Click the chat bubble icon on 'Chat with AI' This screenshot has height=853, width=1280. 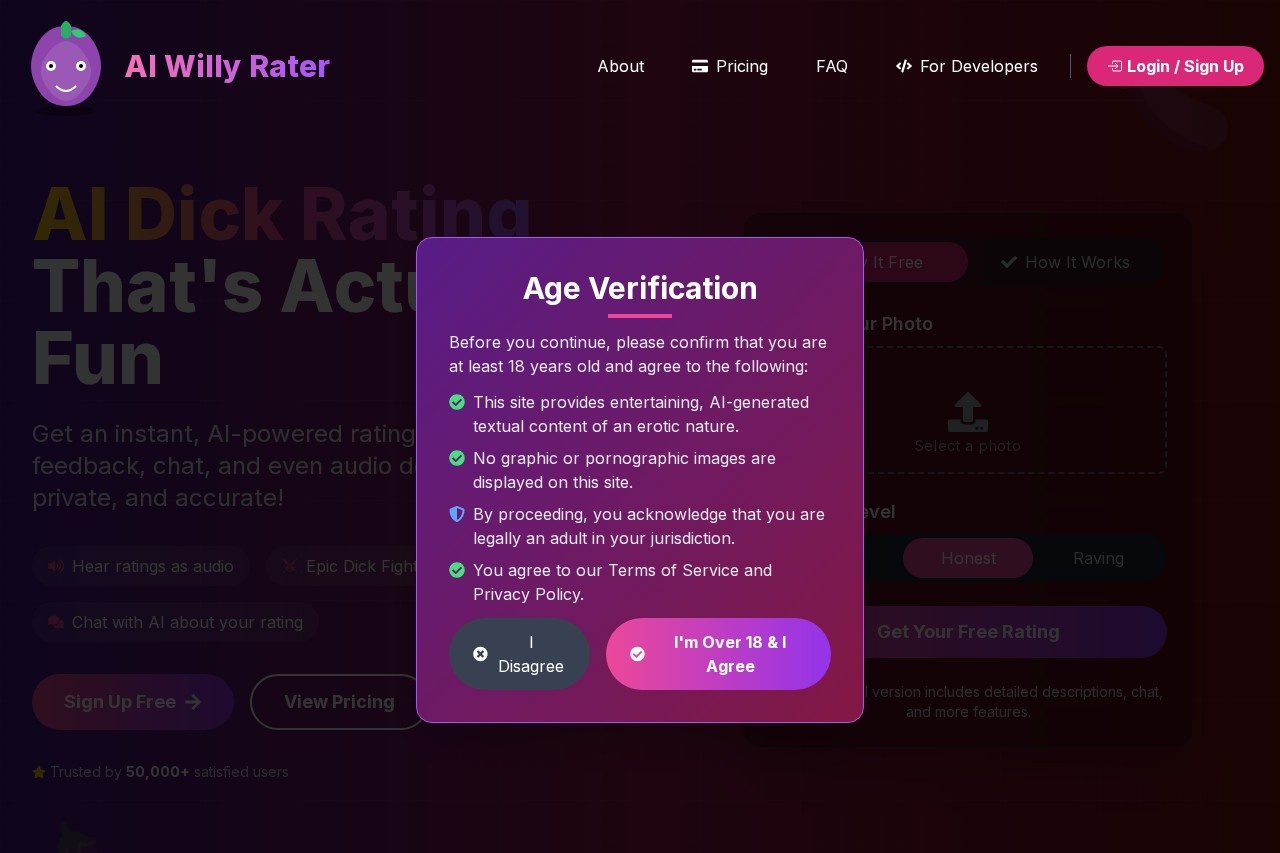point(56,622)
